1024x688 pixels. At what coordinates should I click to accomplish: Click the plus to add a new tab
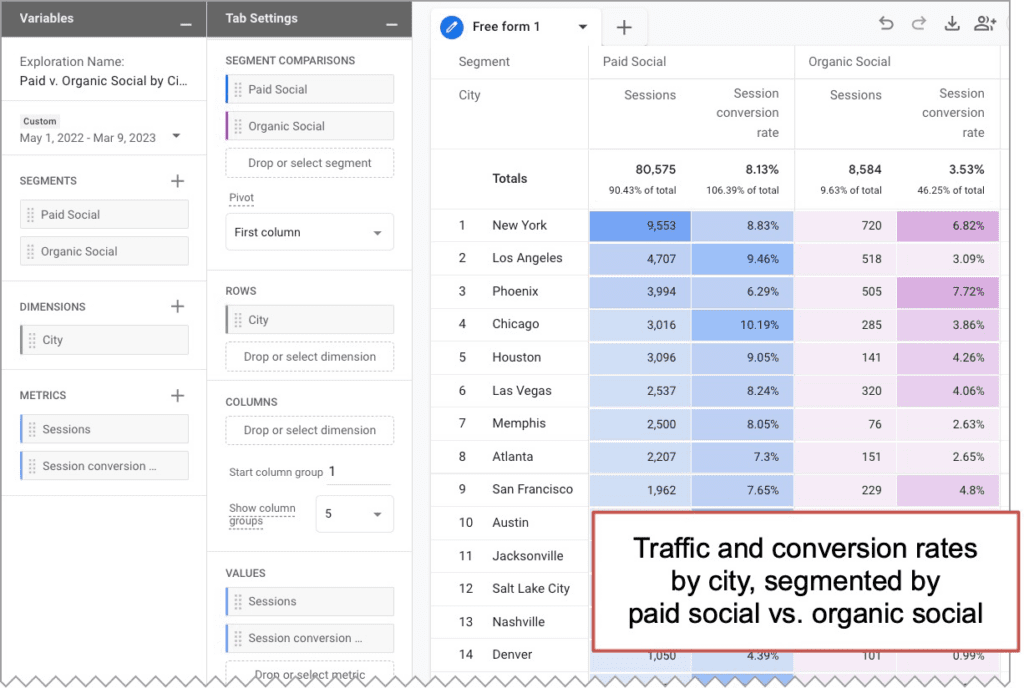[x=625, y=28]
